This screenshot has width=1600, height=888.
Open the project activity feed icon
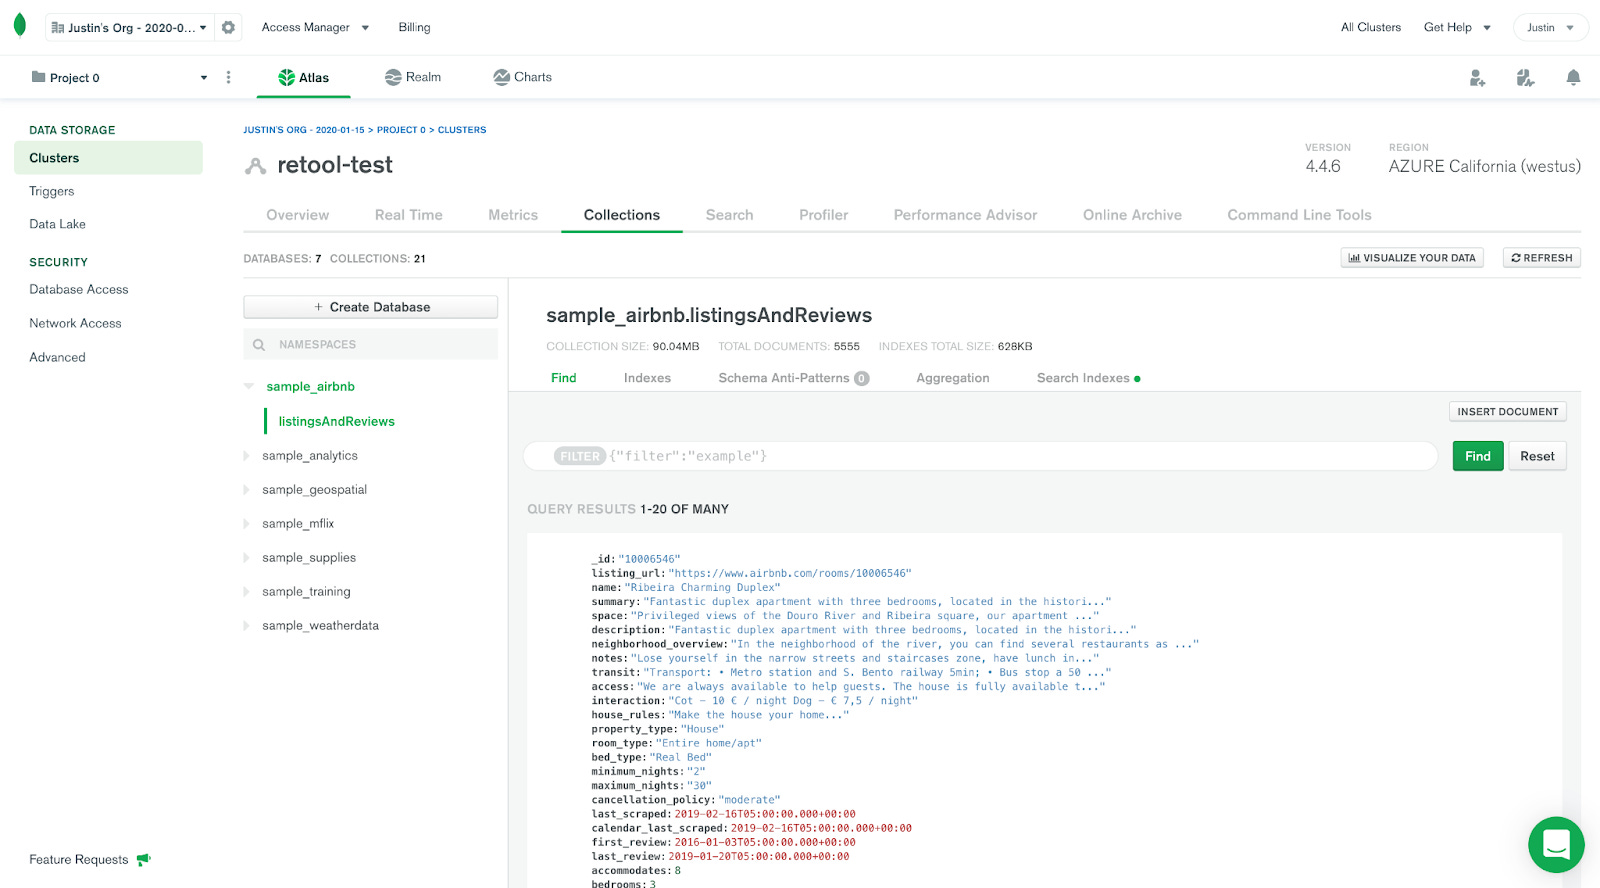pyautogui.click(x=1525, y=78)
